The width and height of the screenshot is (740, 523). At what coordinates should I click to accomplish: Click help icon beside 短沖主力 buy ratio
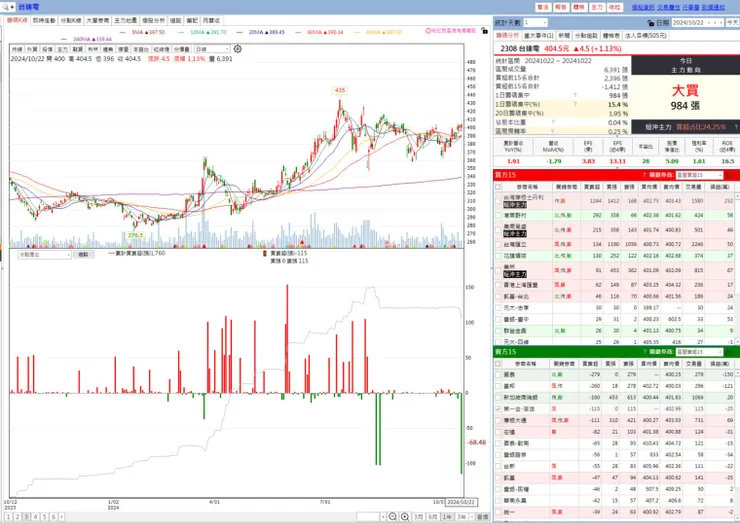click(736, 127)
